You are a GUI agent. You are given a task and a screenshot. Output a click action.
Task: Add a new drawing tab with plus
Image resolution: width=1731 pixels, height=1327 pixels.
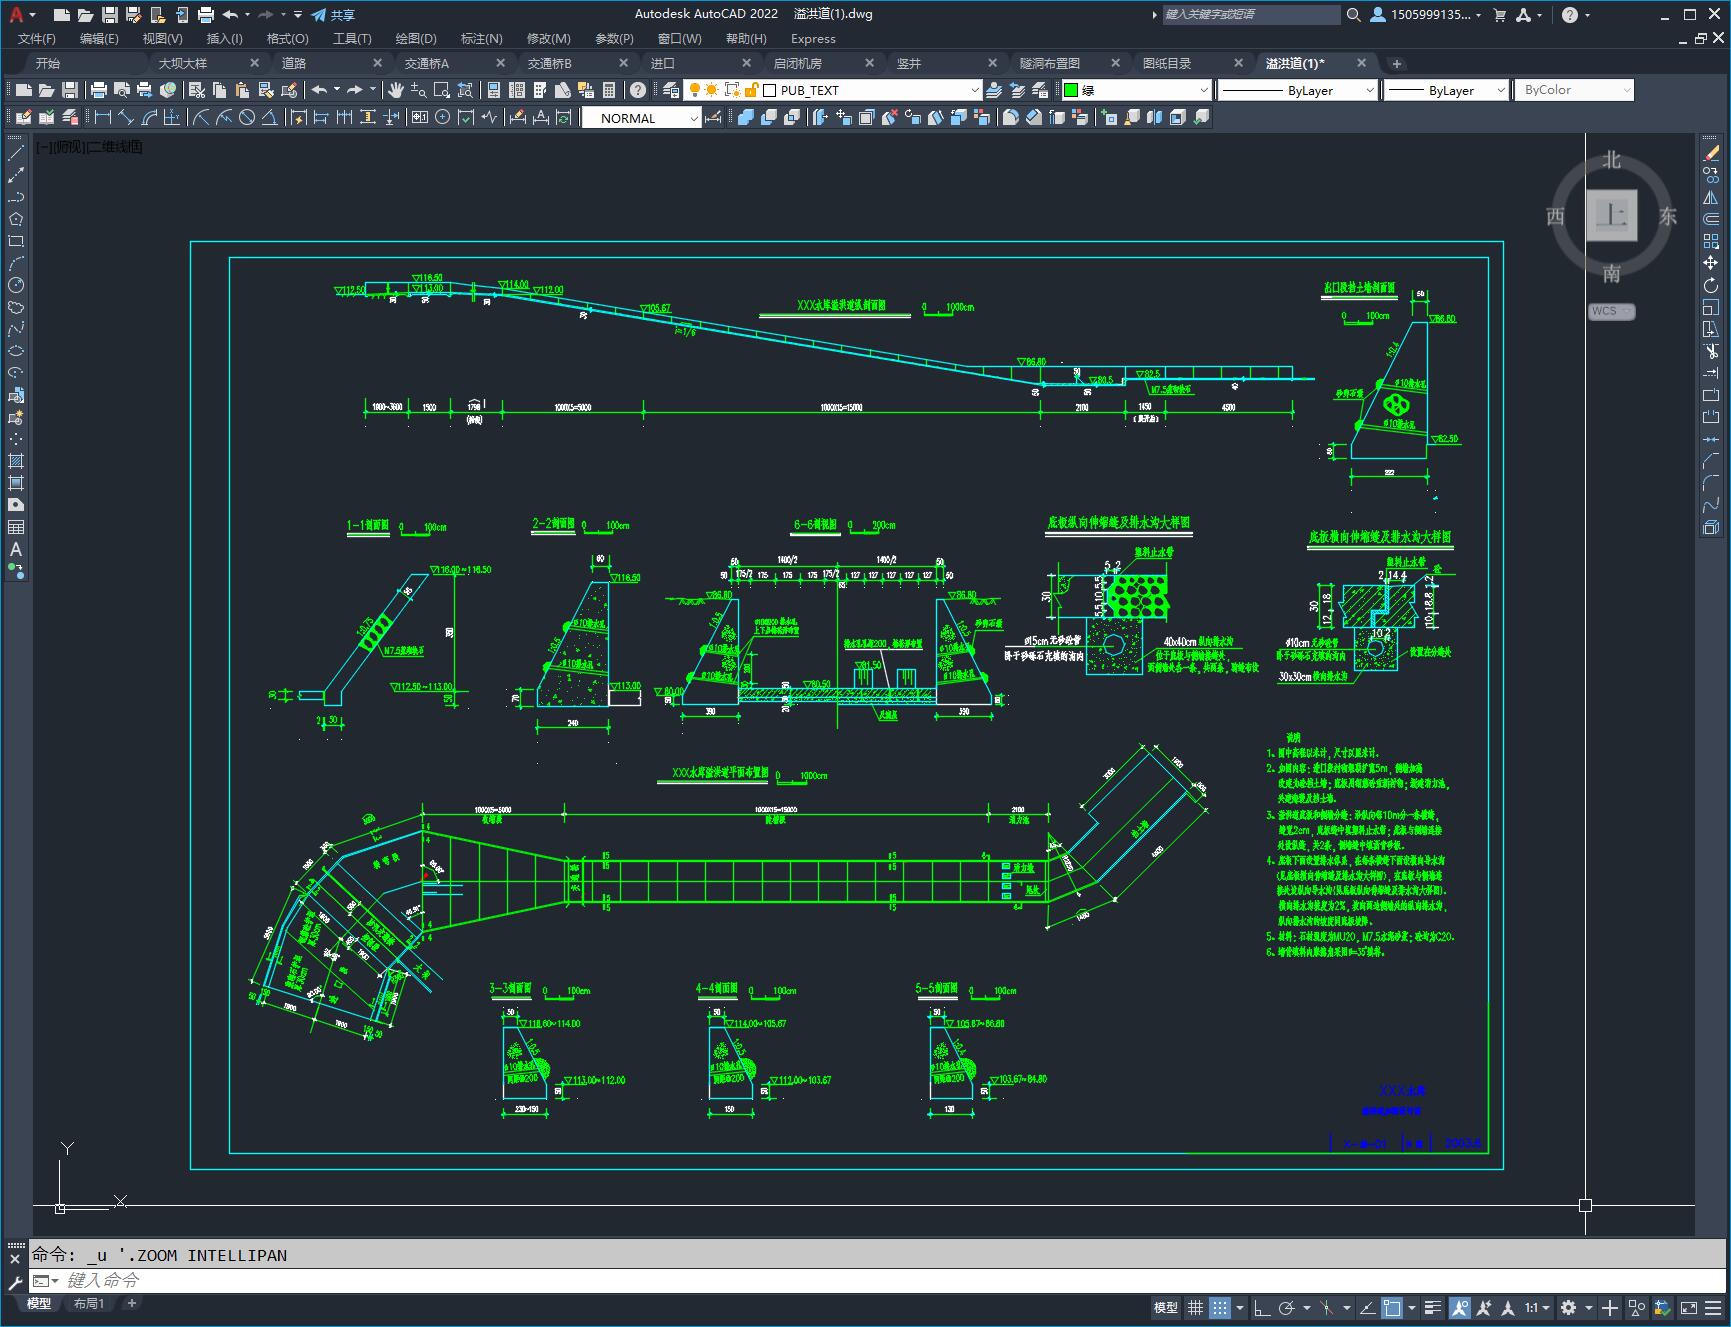1397,63
